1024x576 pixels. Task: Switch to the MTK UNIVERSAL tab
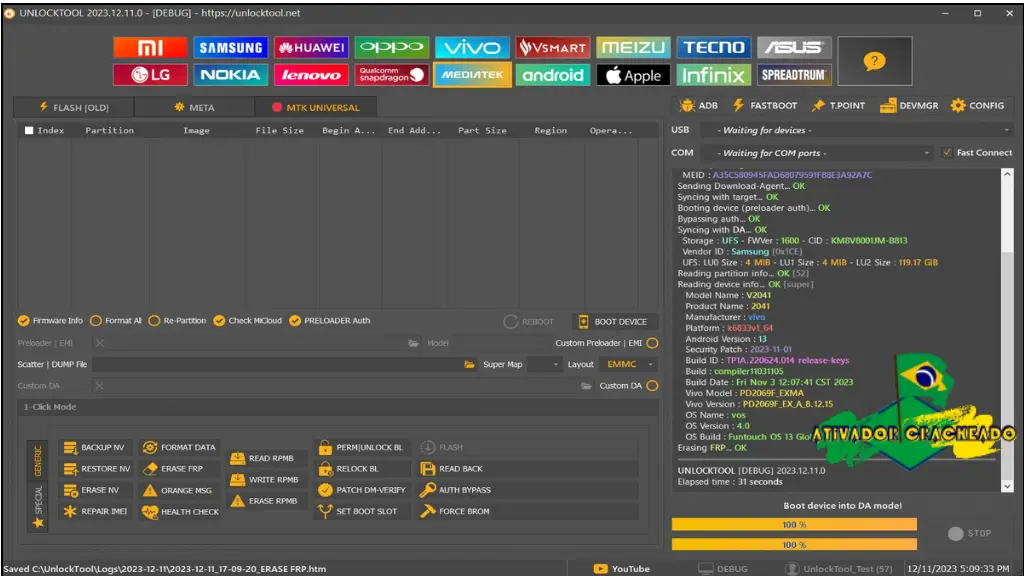(315, 107)
